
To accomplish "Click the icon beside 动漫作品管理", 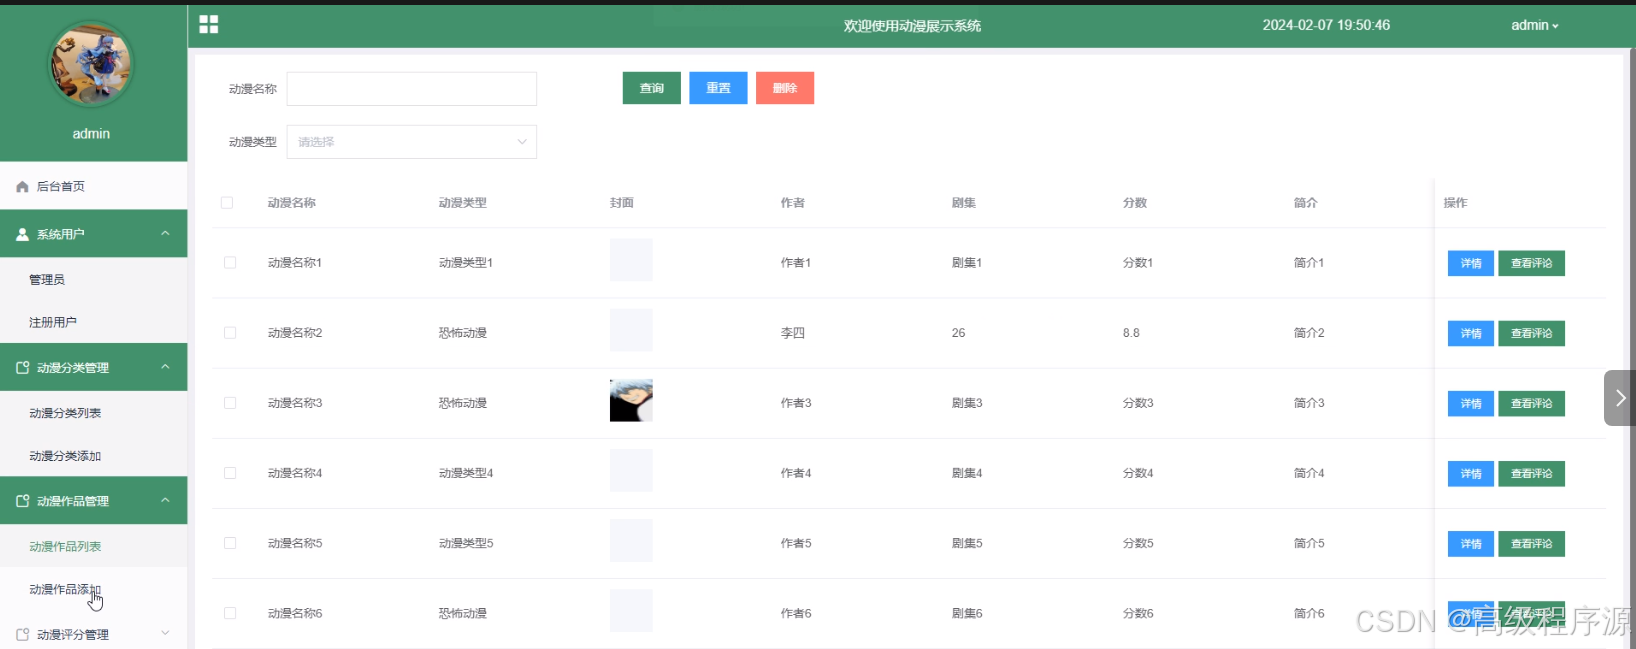I will pyautogui.click(x=22, y=501).
